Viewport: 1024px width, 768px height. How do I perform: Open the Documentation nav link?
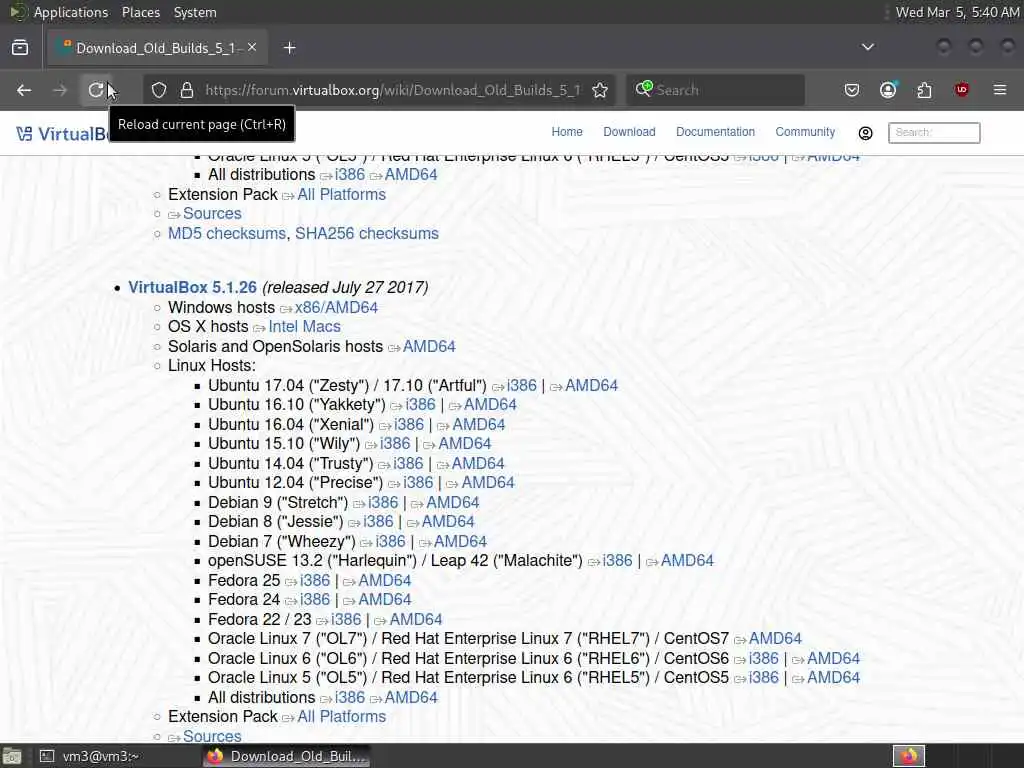coord(715,132)
